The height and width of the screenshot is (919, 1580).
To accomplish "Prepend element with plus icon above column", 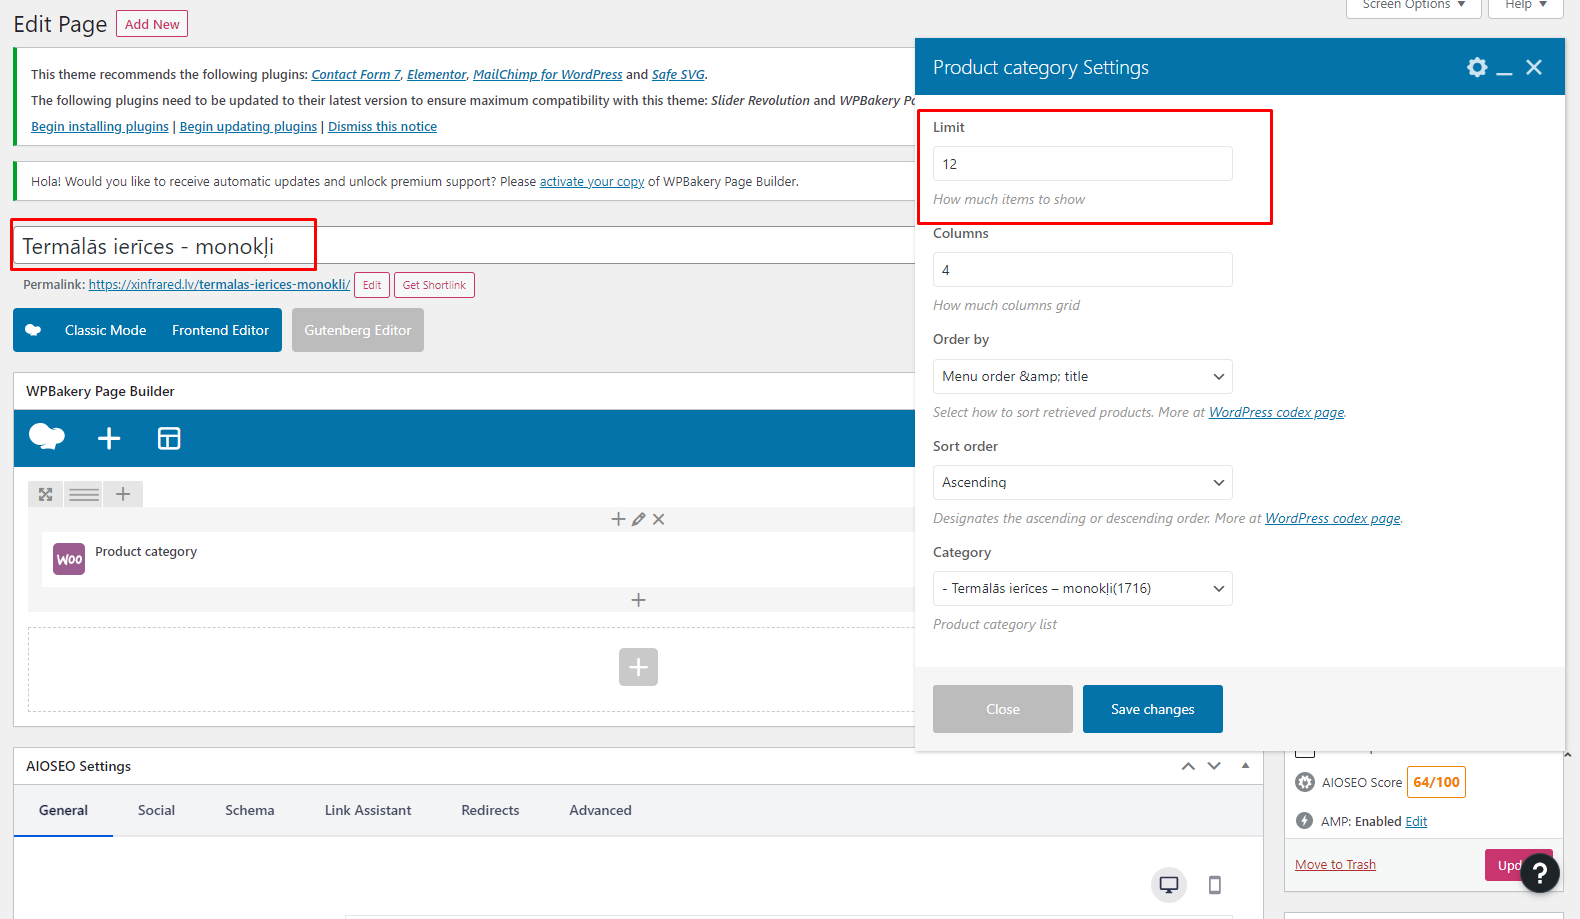I will pyautogui.click(x=618, y=519).
